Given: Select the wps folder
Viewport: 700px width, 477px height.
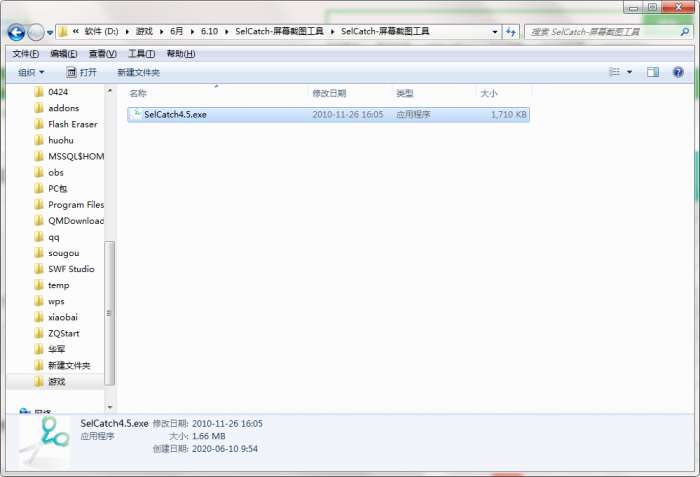Looking at the screenshot, I should click(x=56, y=301).
